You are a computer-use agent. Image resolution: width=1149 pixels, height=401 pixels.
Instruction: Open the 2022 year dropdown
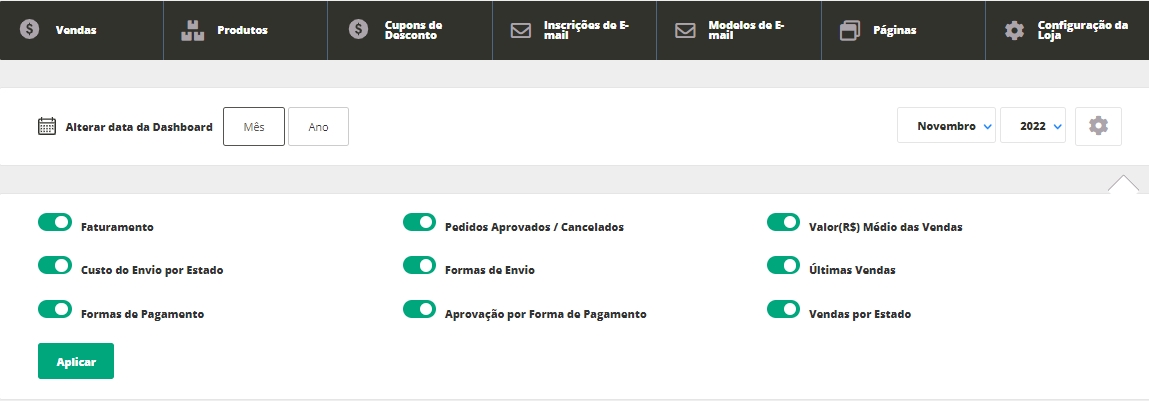click(x=1033, y=127)
